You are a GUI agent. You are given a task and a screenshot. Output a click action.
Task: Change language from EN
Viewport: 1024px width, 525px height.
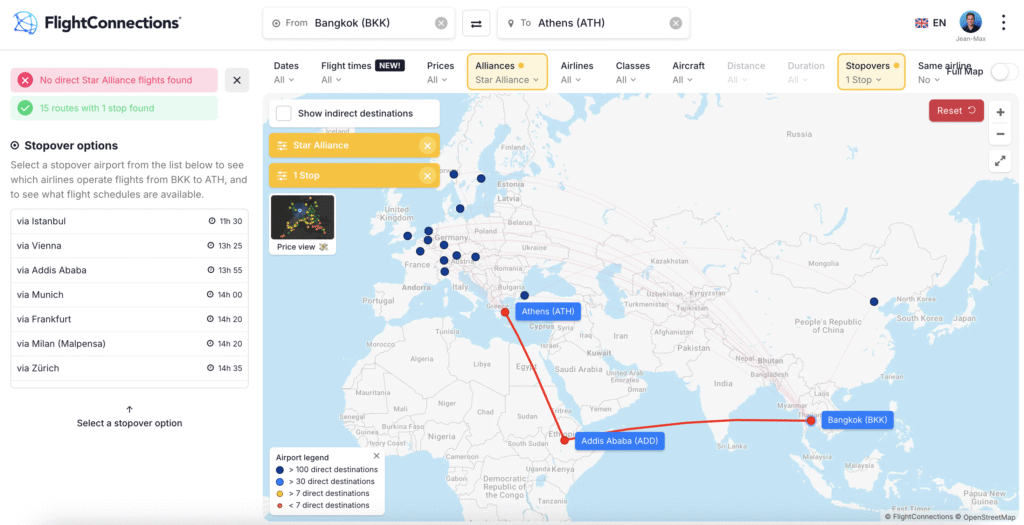[x=930, y=23]
